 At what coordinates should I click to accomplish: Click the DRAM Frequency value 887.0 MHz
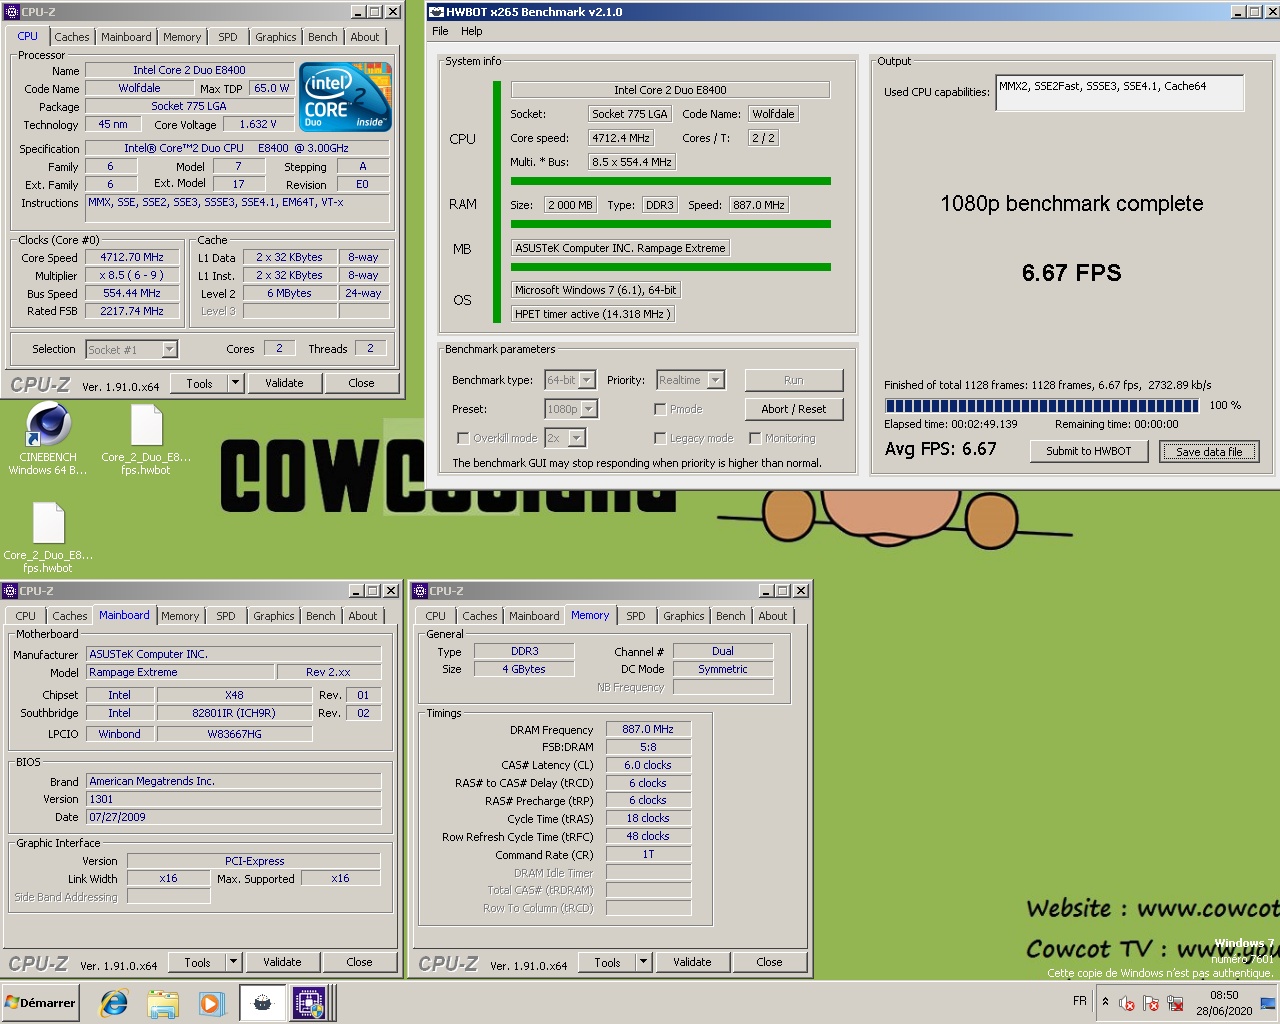pyautogui.click(x=648, y=729)
